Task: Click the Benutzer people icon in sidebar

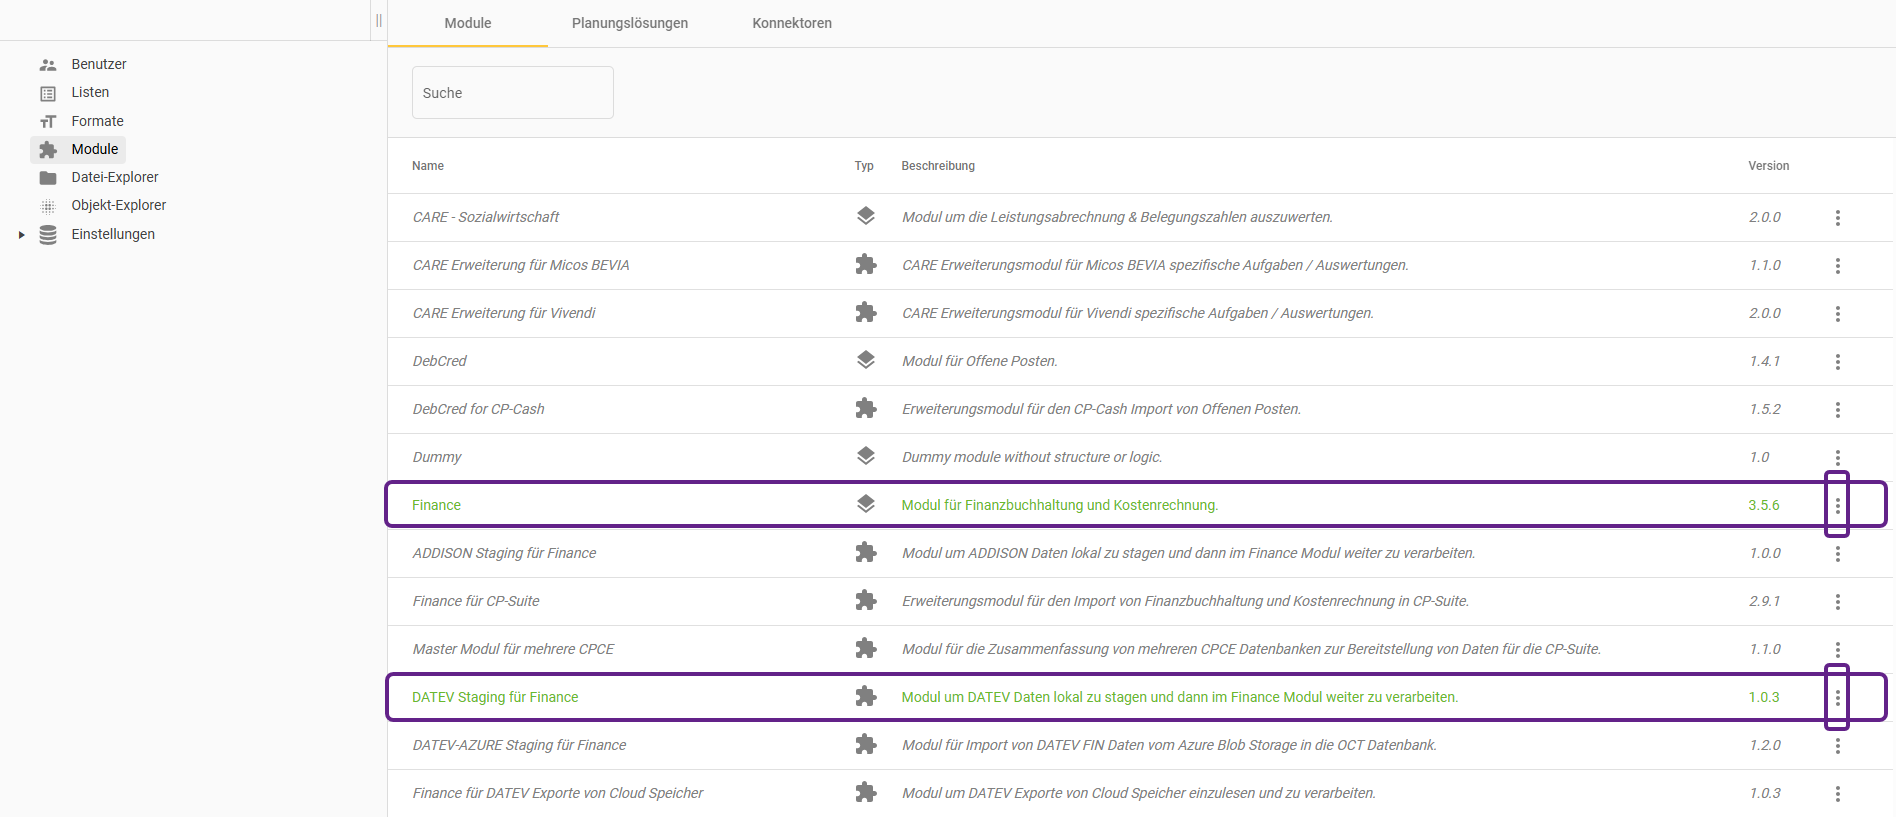Action: 48,65
